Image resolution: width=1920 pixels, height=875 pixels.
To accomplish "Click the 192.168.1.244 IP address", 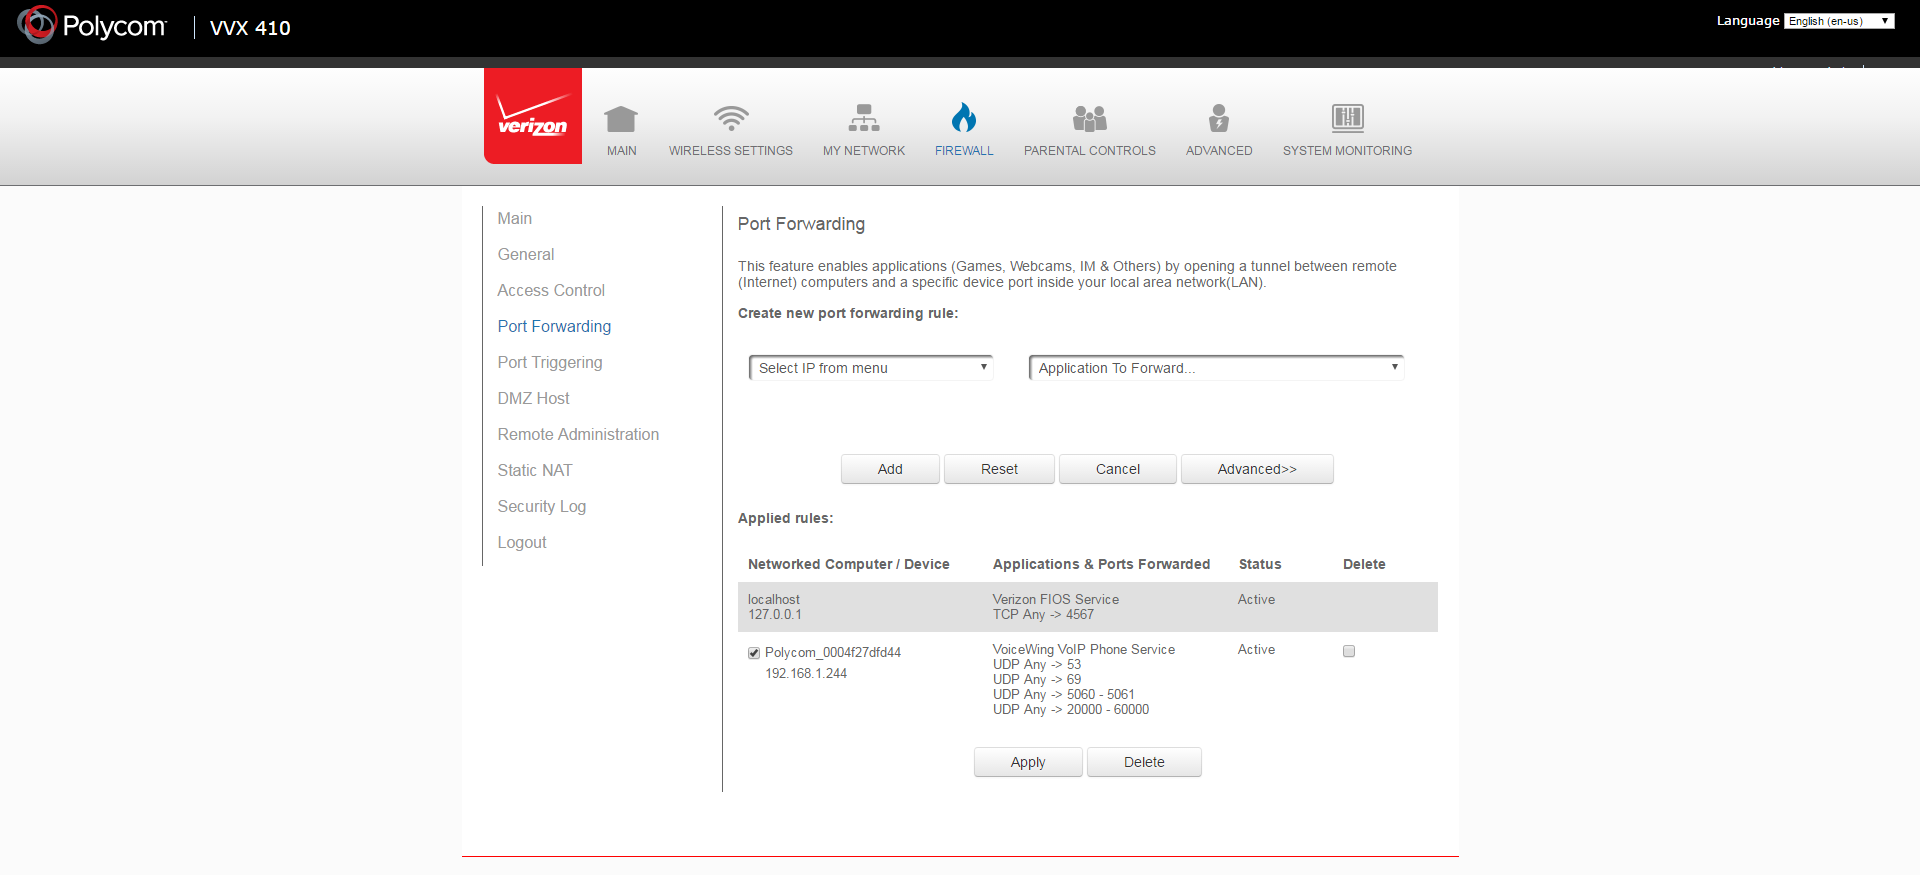I will (x=806, y=673).
